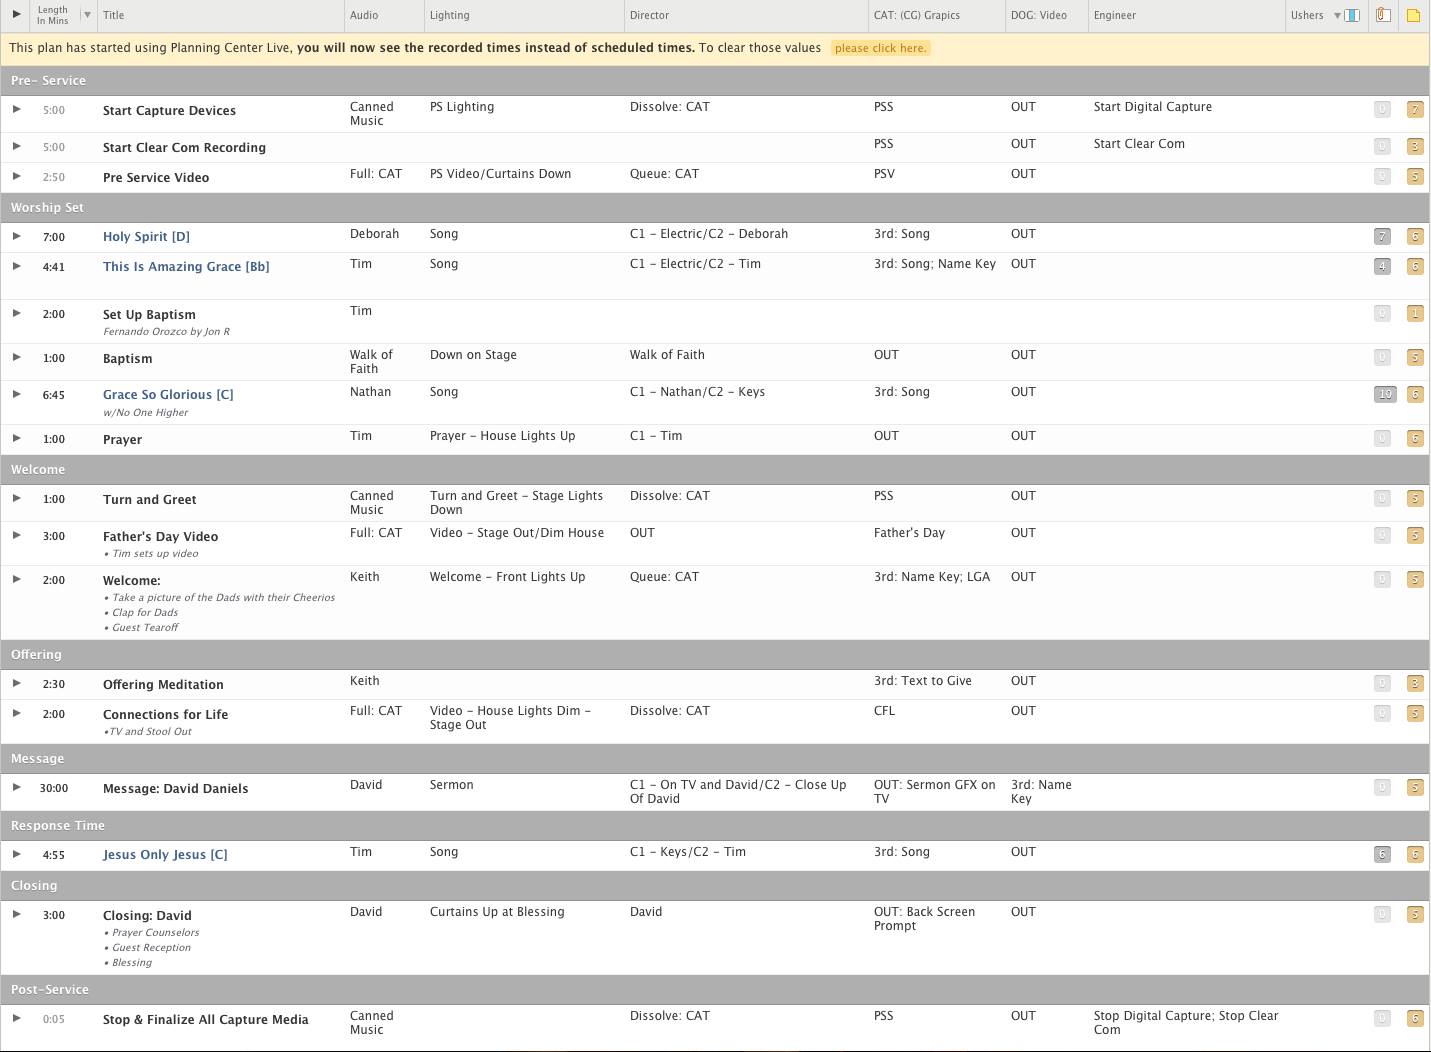Open notes badge for Jesus Only Jesus

tap(1415, 854)
